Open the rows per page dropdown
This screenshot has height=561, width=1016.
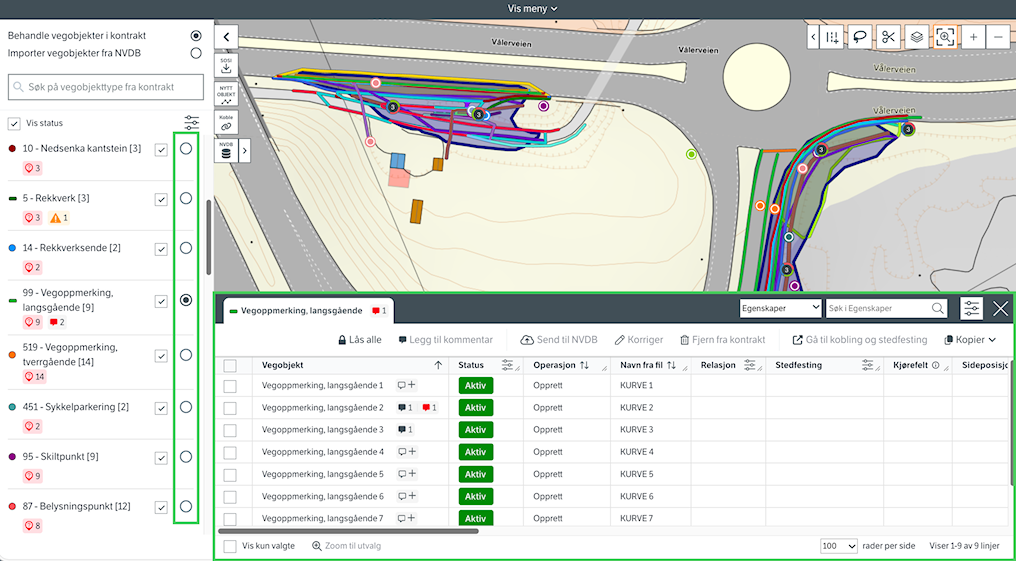[x=838, y=546]
